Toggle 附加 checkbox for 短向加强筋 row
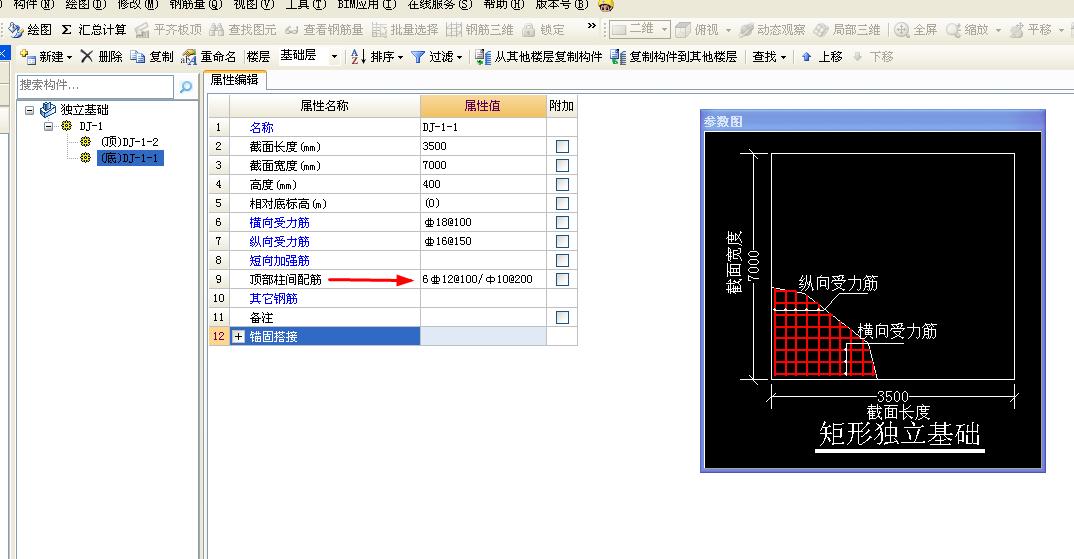Screen dimensions: 1074x559 pos(562,260)
